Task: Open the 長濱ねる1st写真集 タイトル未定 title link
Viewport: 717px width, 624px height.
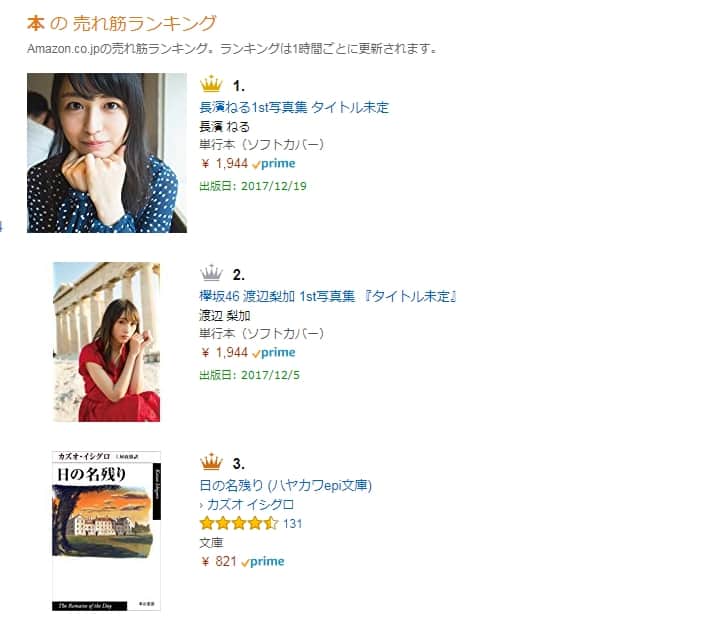Action: pyautogui.click(x=294, y=107)
